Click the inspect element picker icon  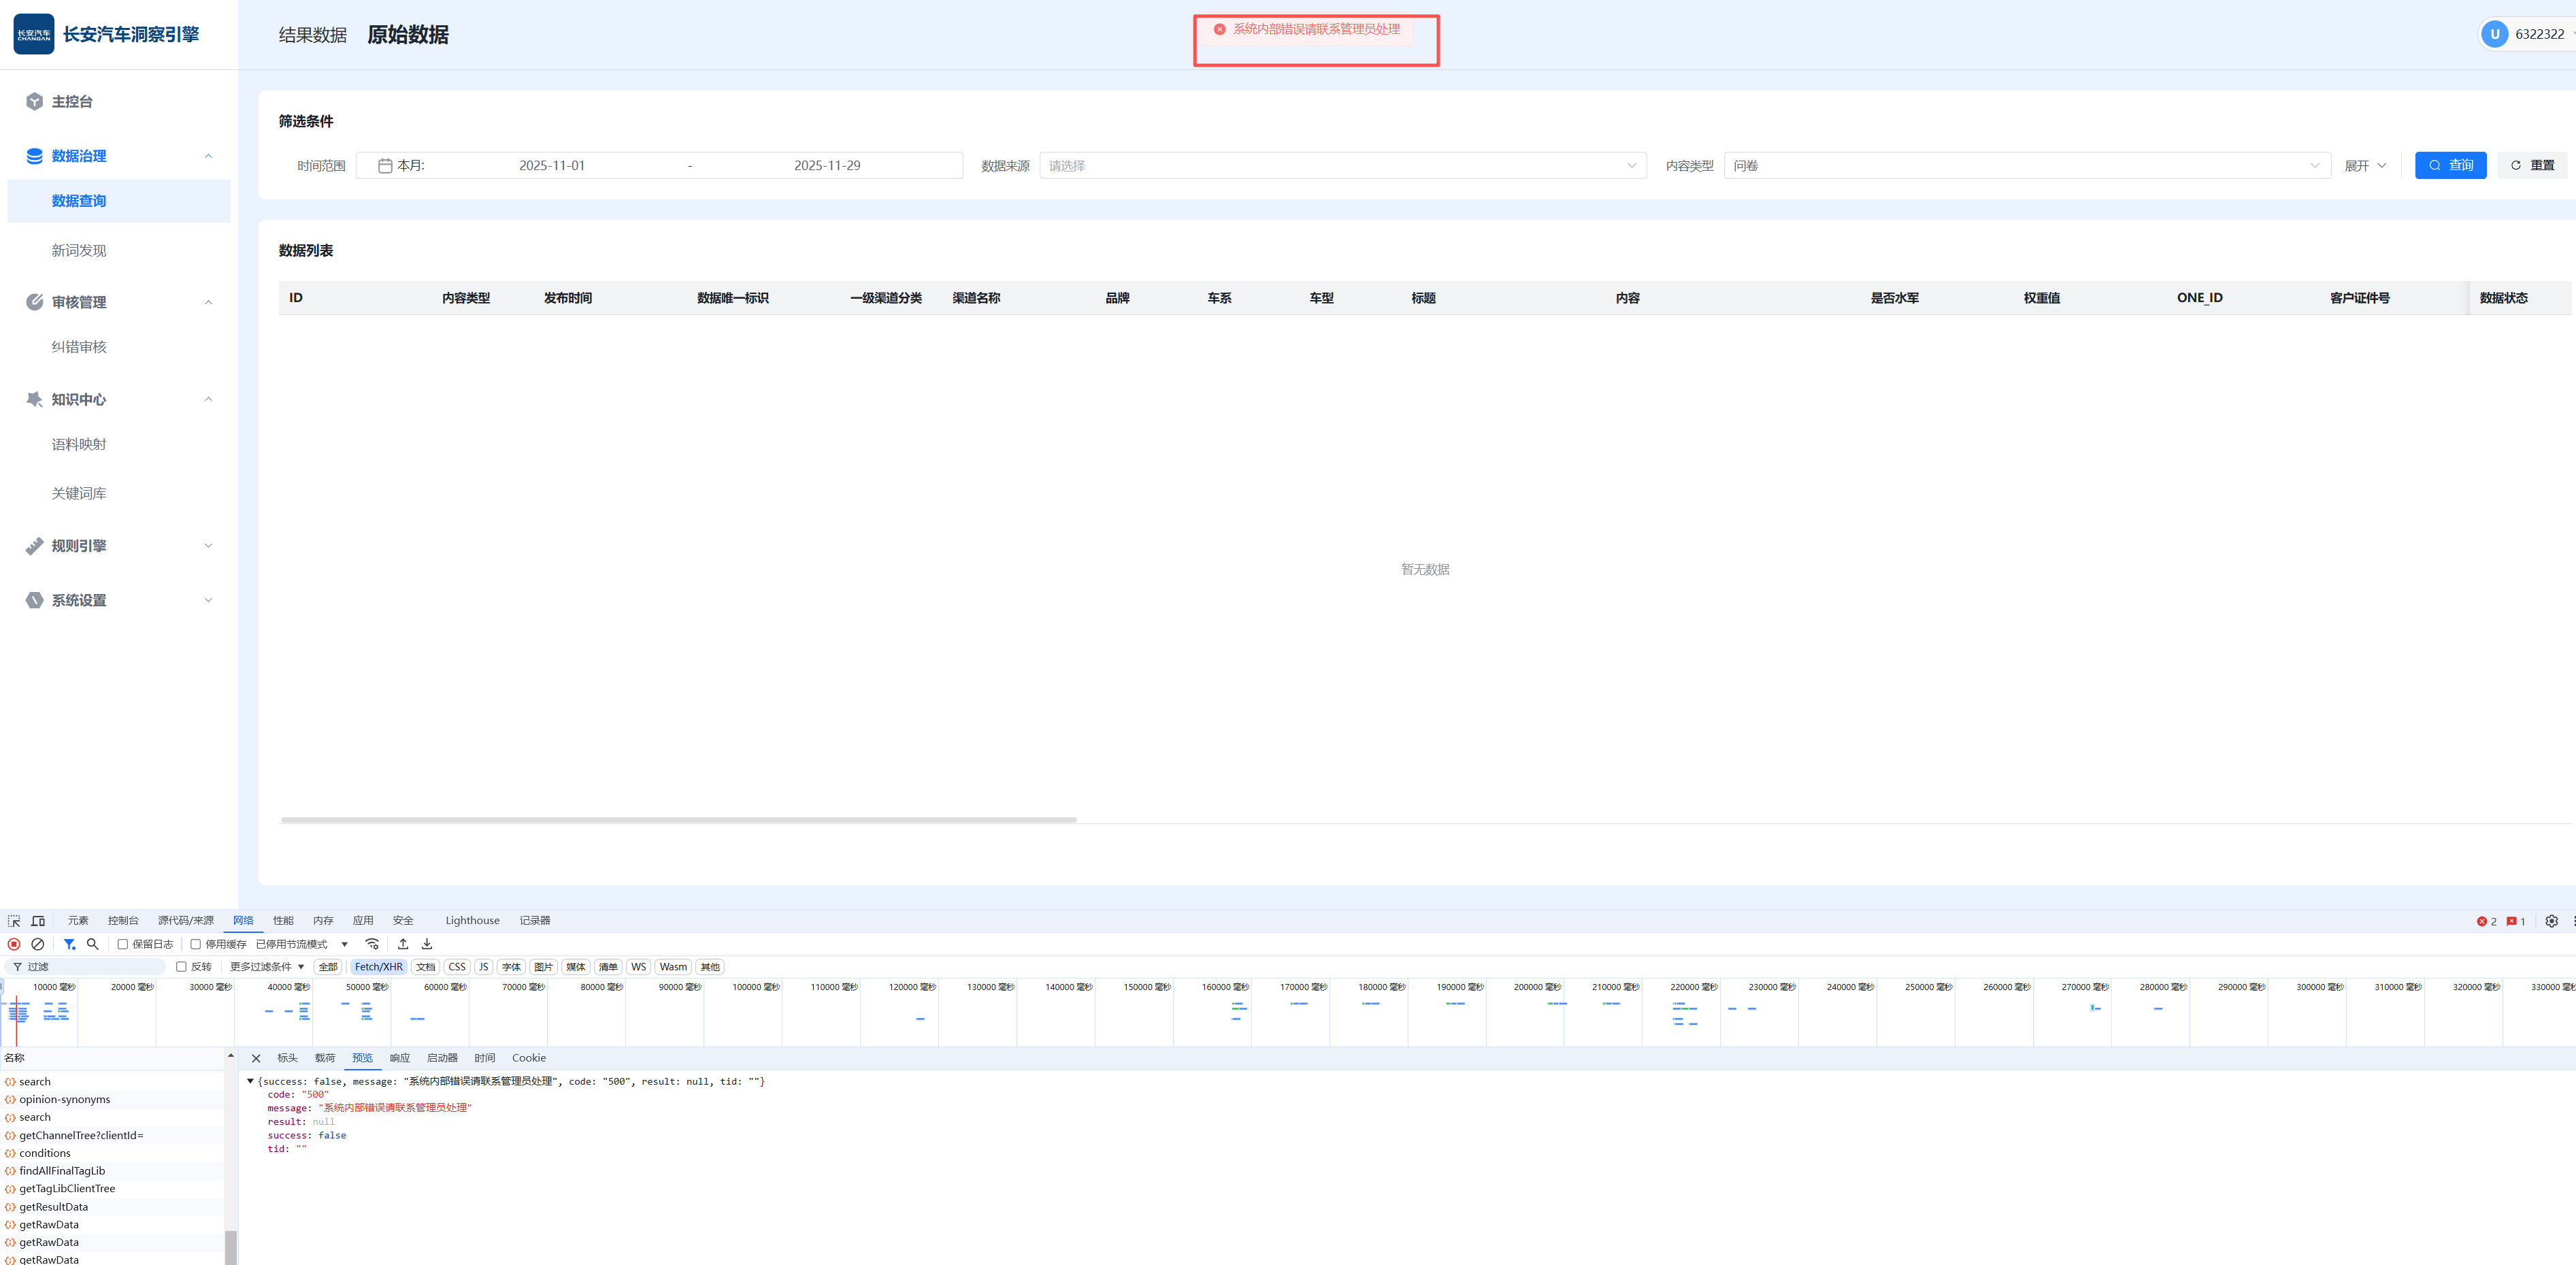click(x=14, y=921)
